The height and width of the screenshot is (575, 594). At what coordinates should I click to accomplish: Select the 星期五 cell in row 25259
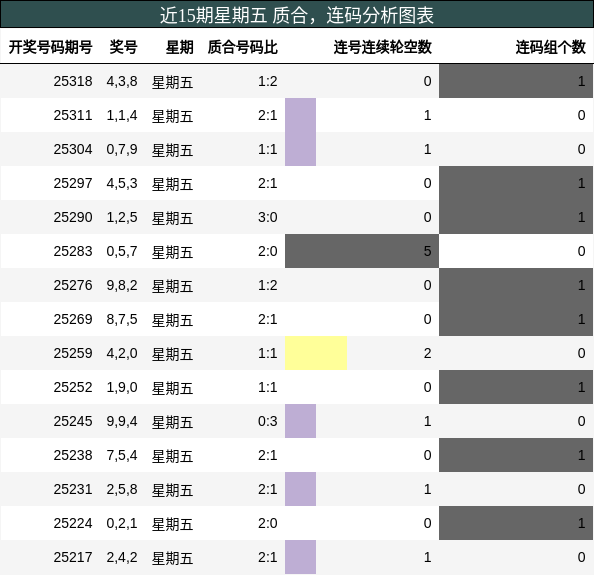[172, 354]
